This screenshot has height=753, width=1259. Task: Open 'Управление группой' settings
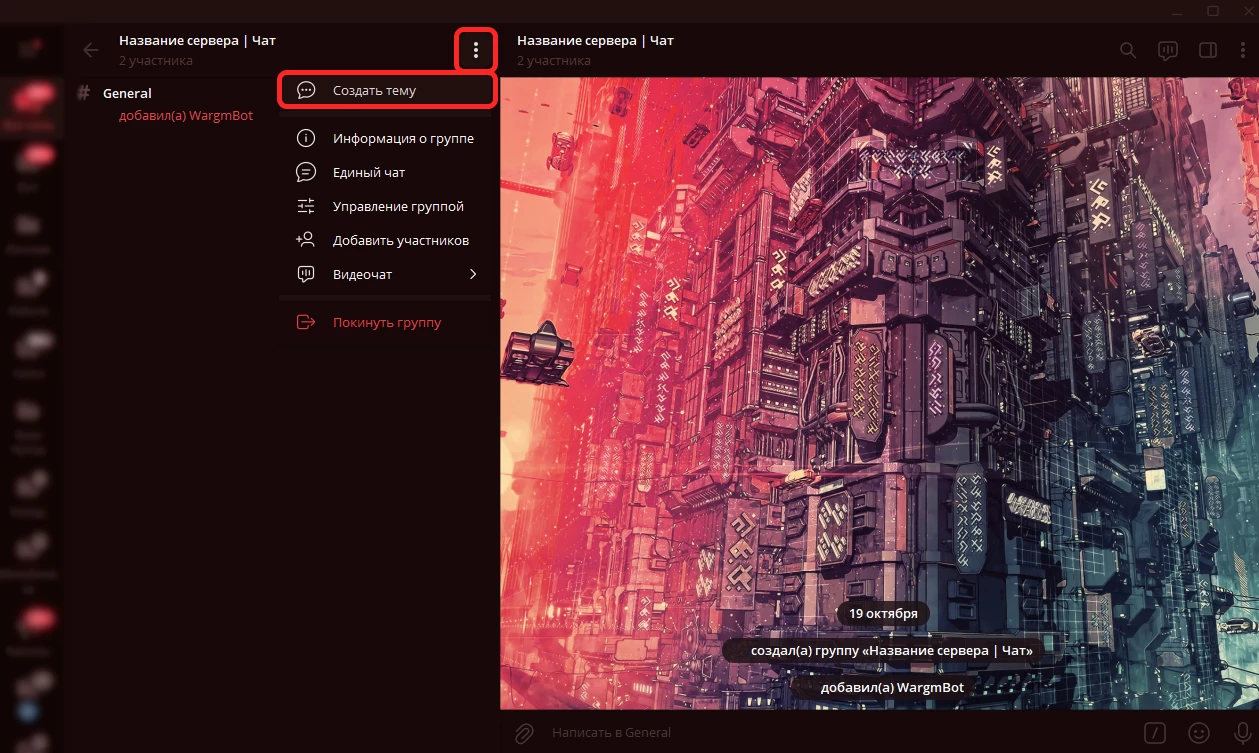coord(398,207)
